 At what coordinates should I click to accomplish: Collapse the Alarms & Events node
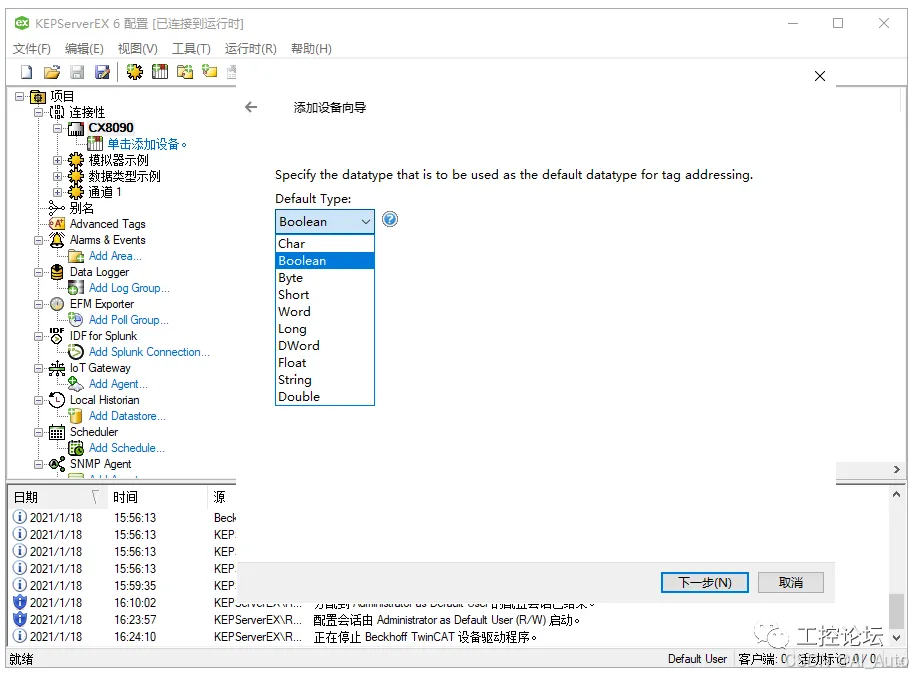point(38,240)
